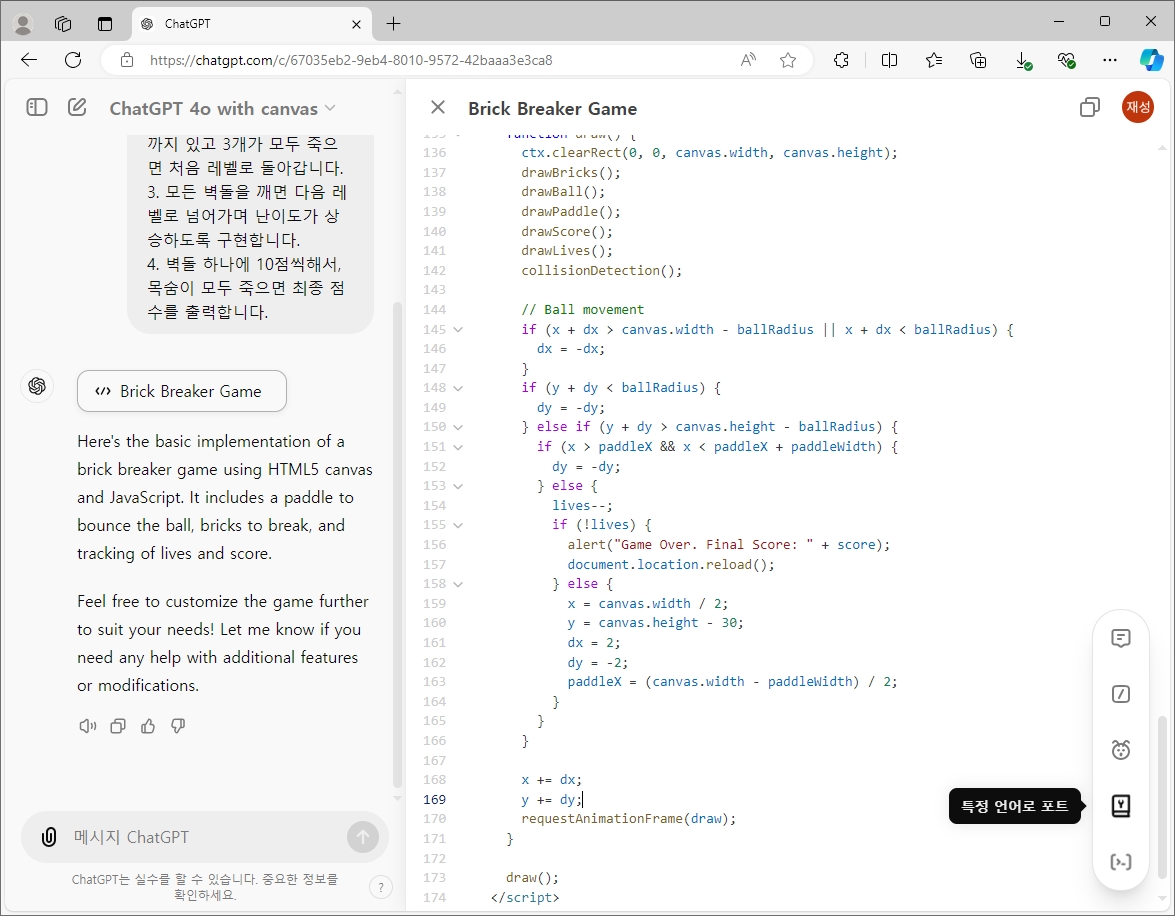Click the document.location.reload() line
Viewport: 1175px width, 916px height.
(x=671, y=564)
